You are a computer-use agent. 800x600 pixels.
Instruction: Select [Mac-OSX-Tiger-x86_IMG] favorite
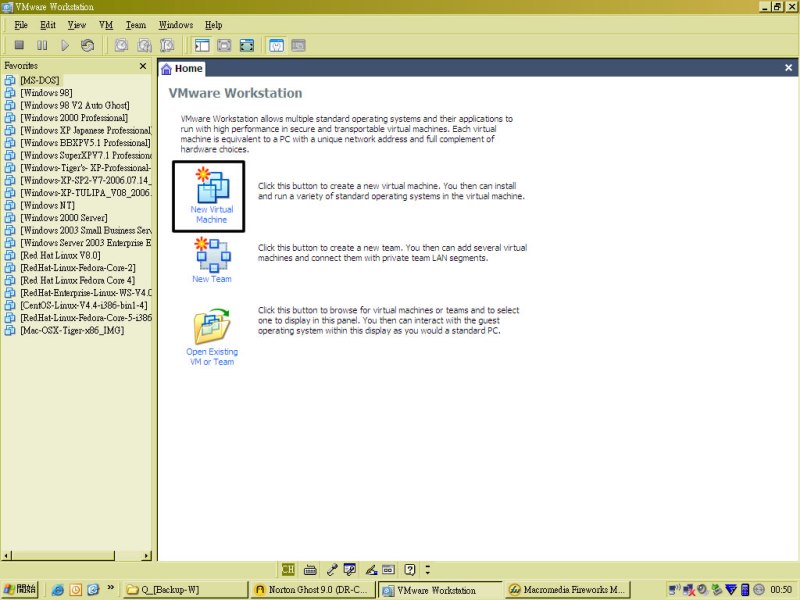tap(72, 330)
